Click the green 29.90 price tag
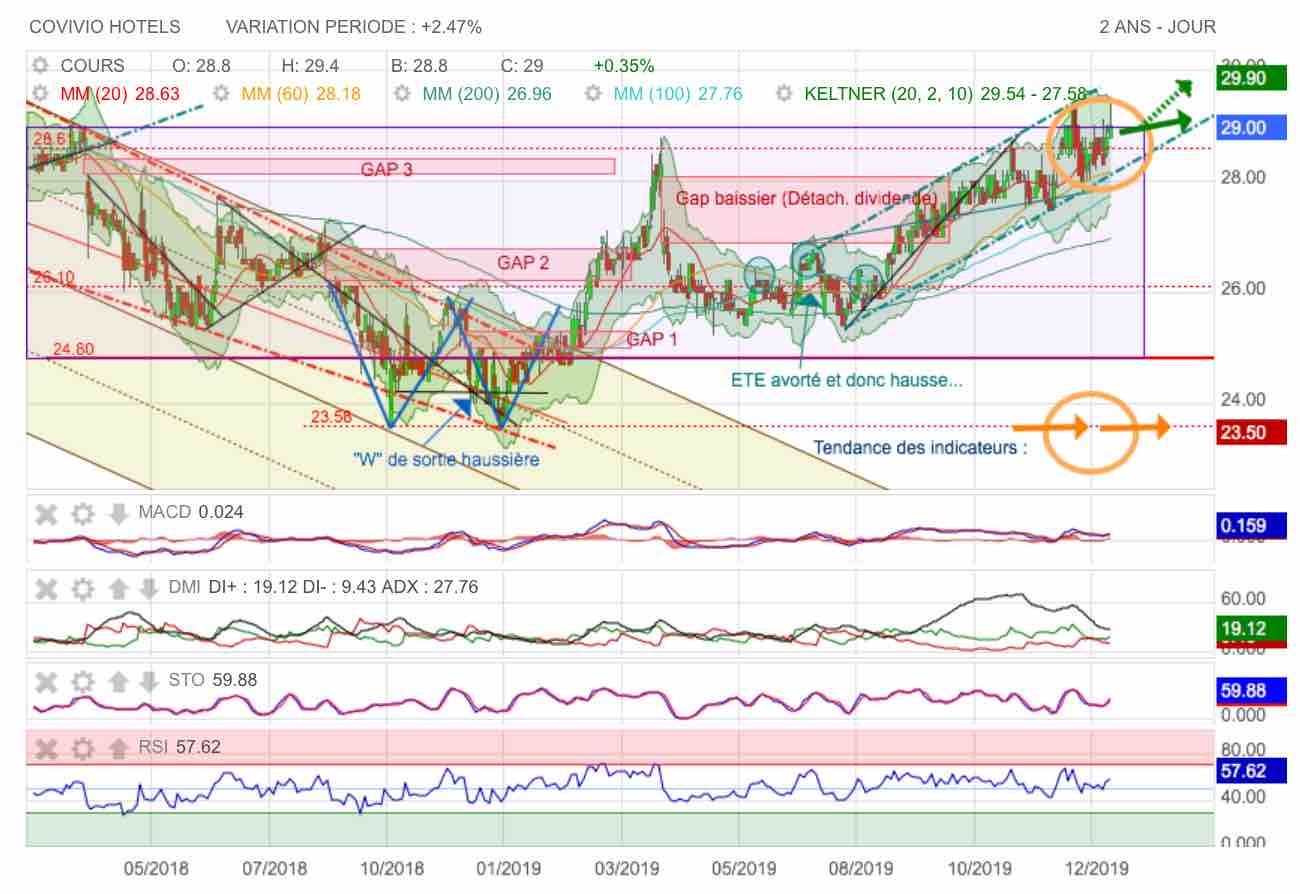Screen dimensions: 1300x894 point(1249,78)
